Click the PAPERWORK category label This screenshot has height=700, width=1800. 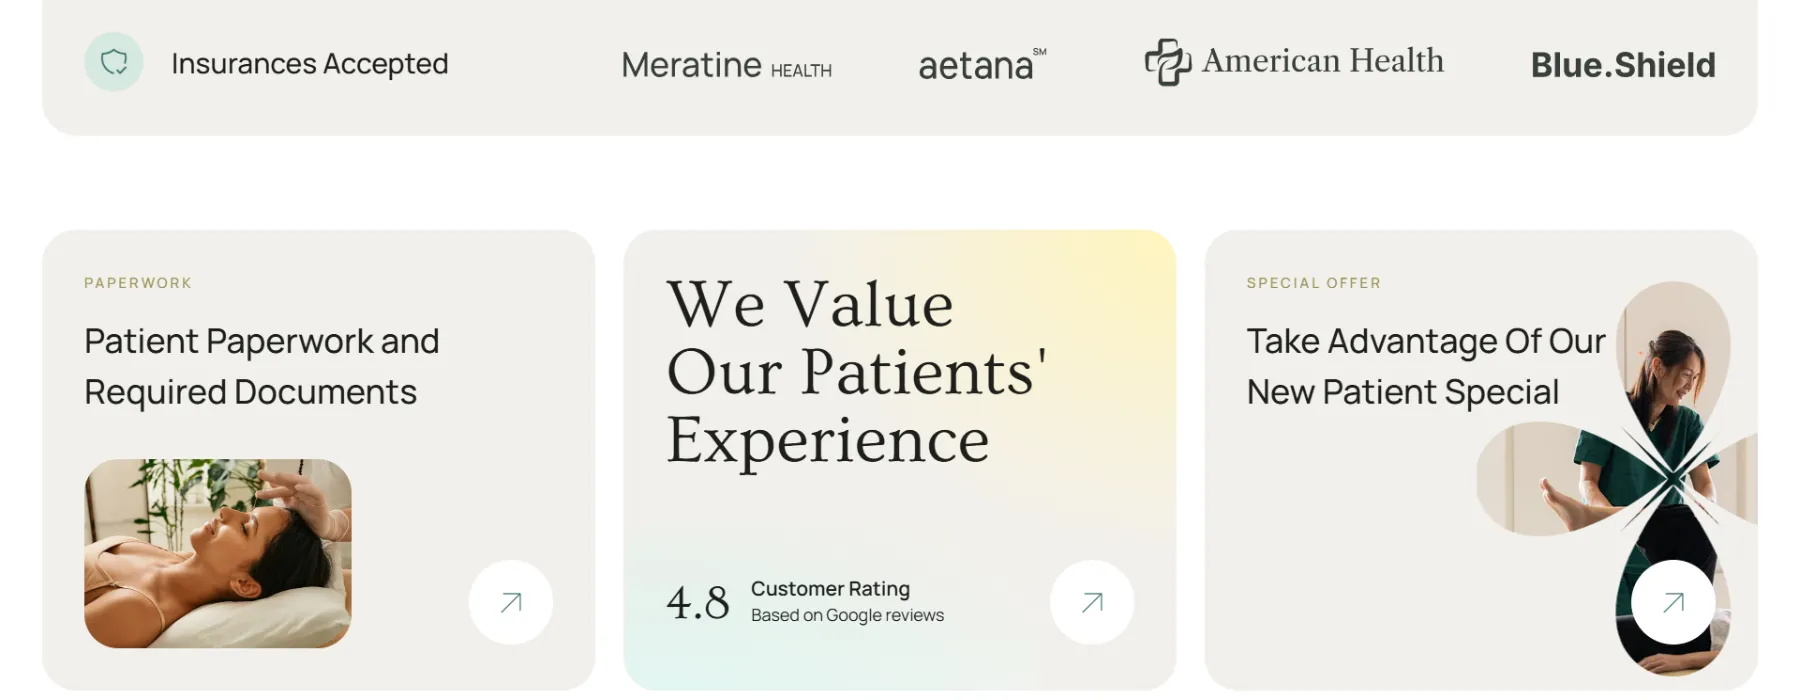(138, 283)
